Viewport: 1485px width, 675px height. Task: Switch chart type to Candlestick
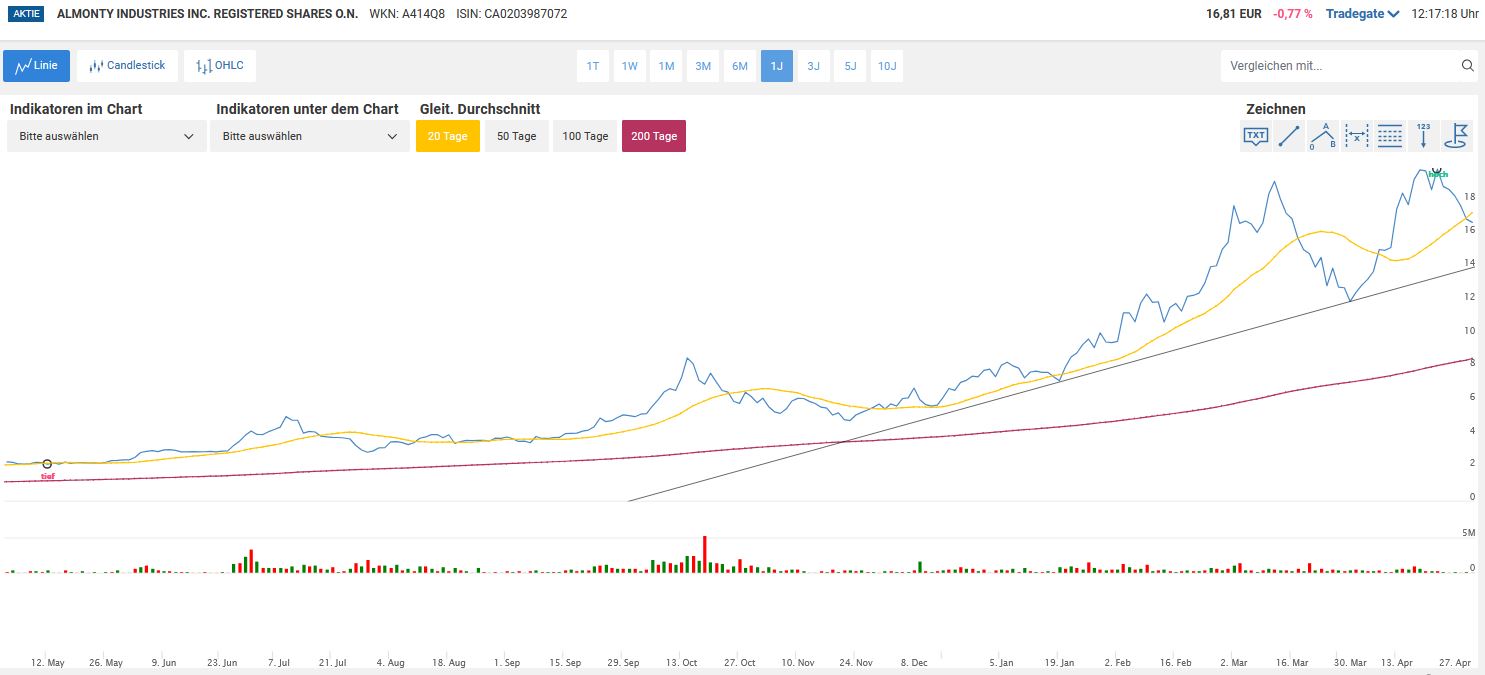pos(128,66)
